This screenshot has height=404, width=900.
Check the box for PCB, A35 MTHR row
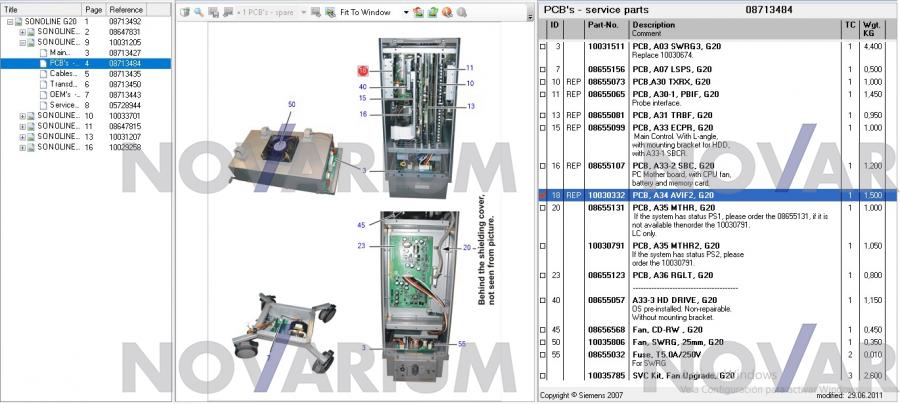point(544,208)
